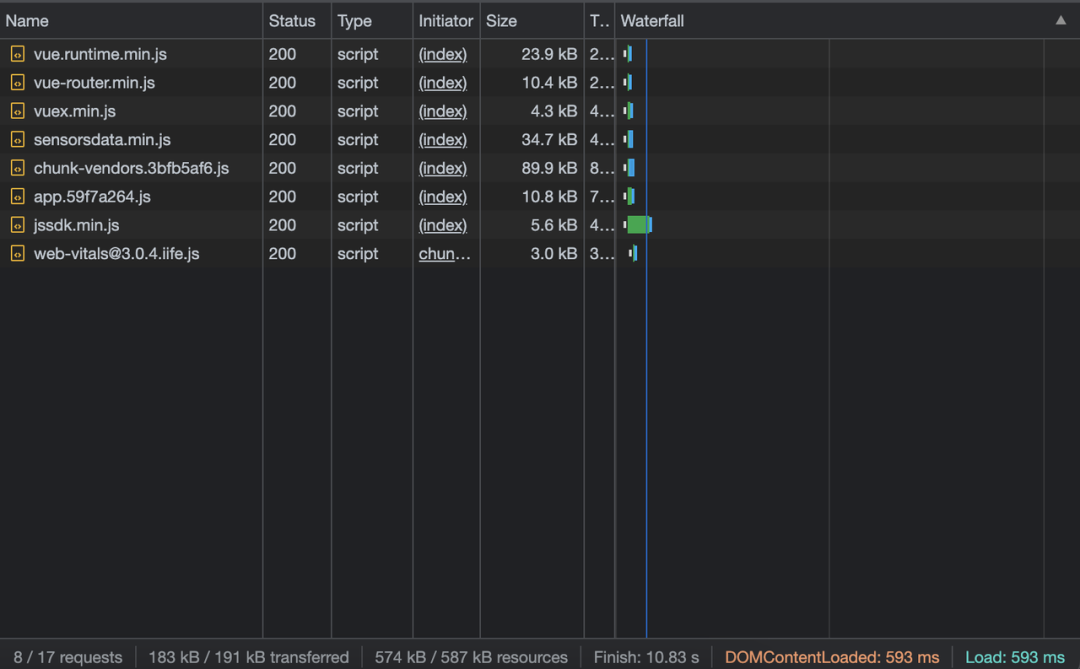Open the (index) initiator link for jssdk.min.js

point(443,225)
